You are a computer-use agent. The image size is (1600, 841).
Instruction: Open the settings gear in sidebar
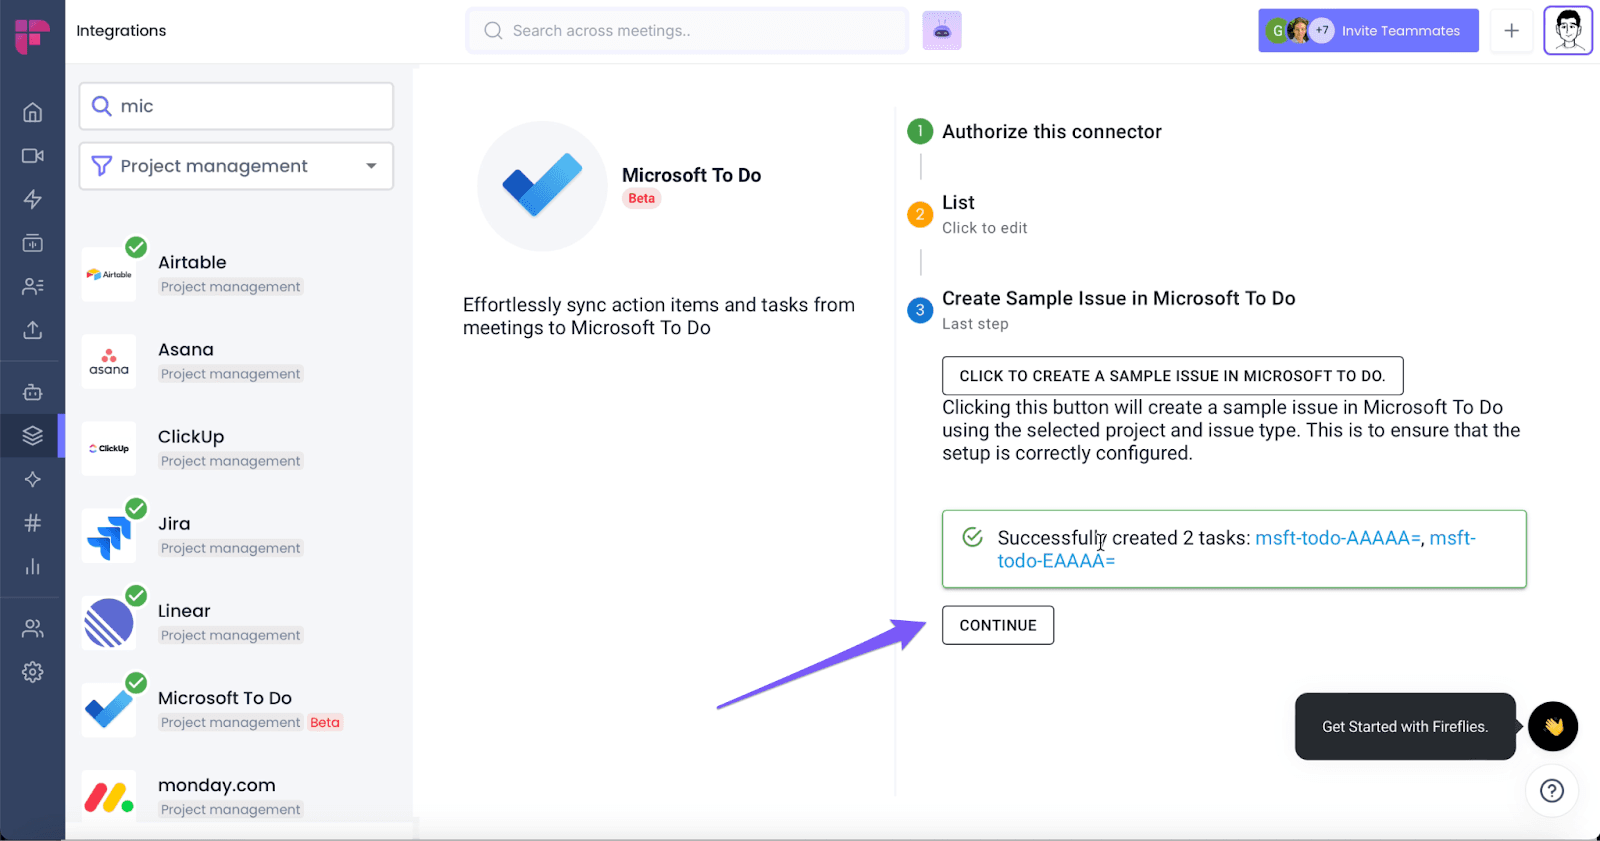32,672
